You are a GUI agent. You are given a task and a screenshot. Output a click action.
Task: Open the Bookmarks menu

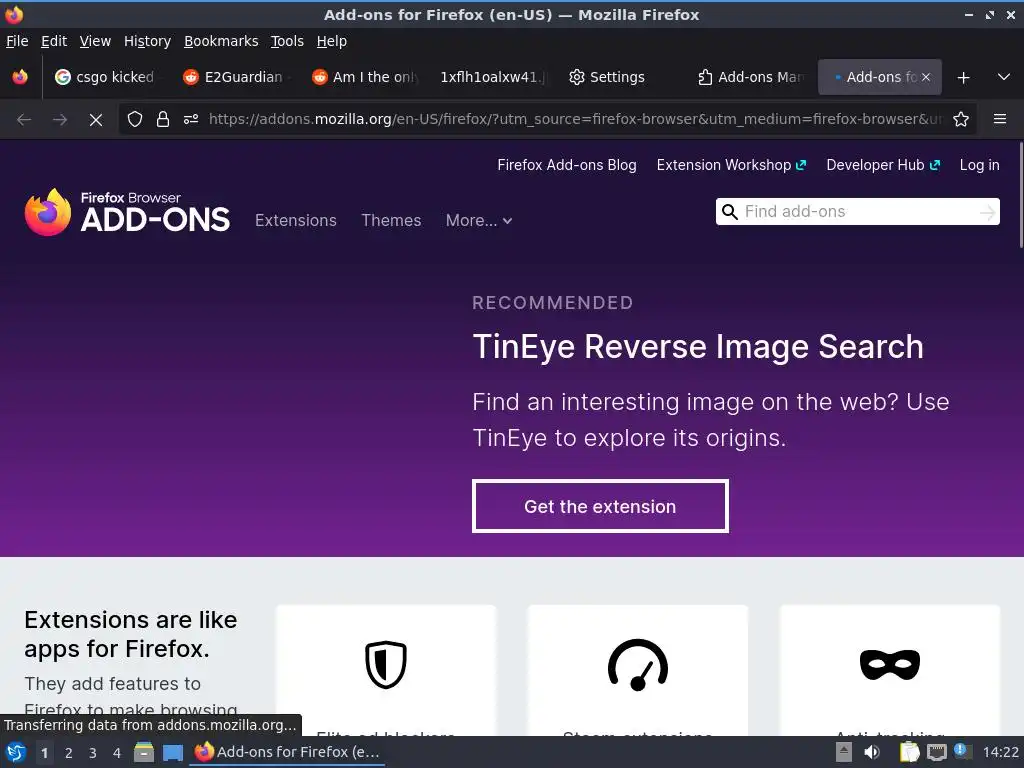pyautogui.click(x=221, y=41)
